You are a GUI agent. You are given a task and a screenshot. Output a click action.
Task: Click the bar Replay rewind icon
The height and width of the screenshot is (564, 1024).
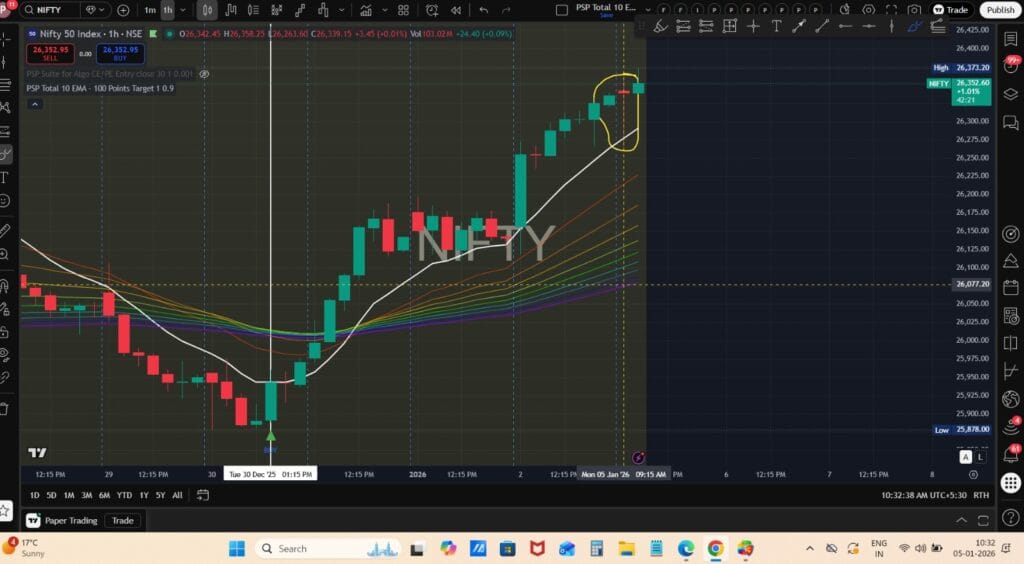(x=455, y=10)
